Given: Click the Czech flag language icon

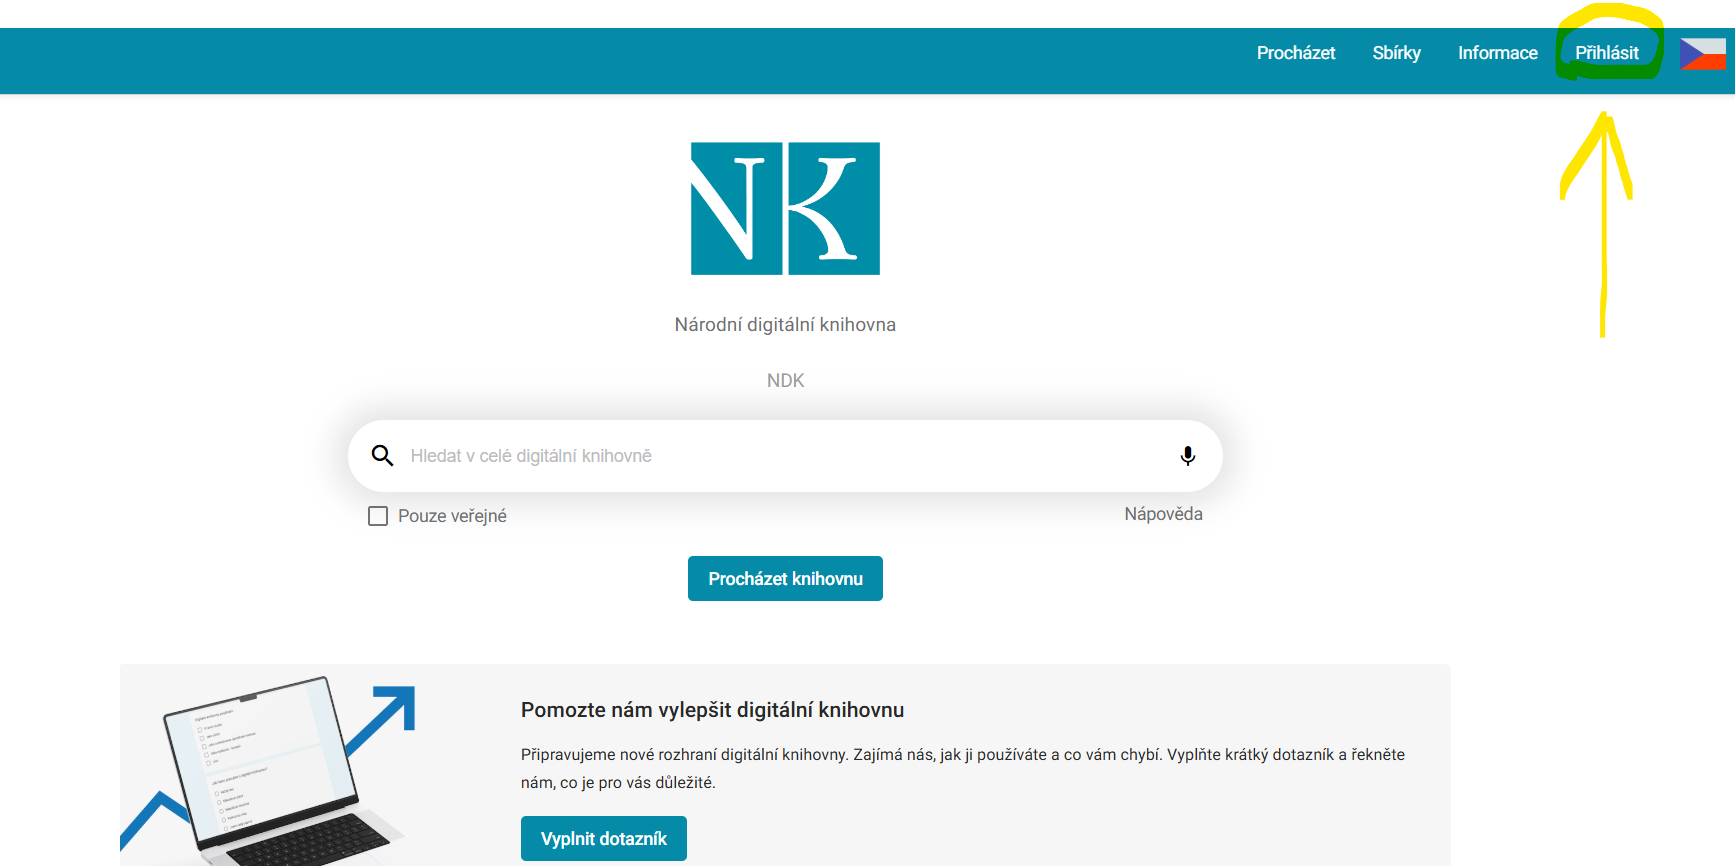Looking at the screenshot, I should click(1702, 53).
